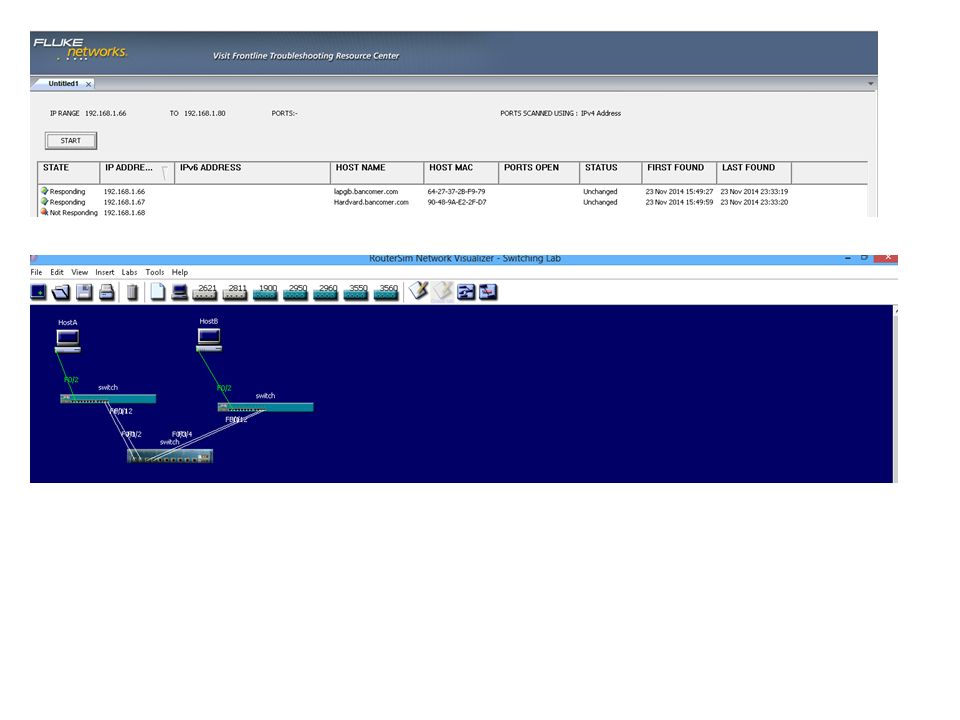Insert a 2811 router device

[234, 292]
